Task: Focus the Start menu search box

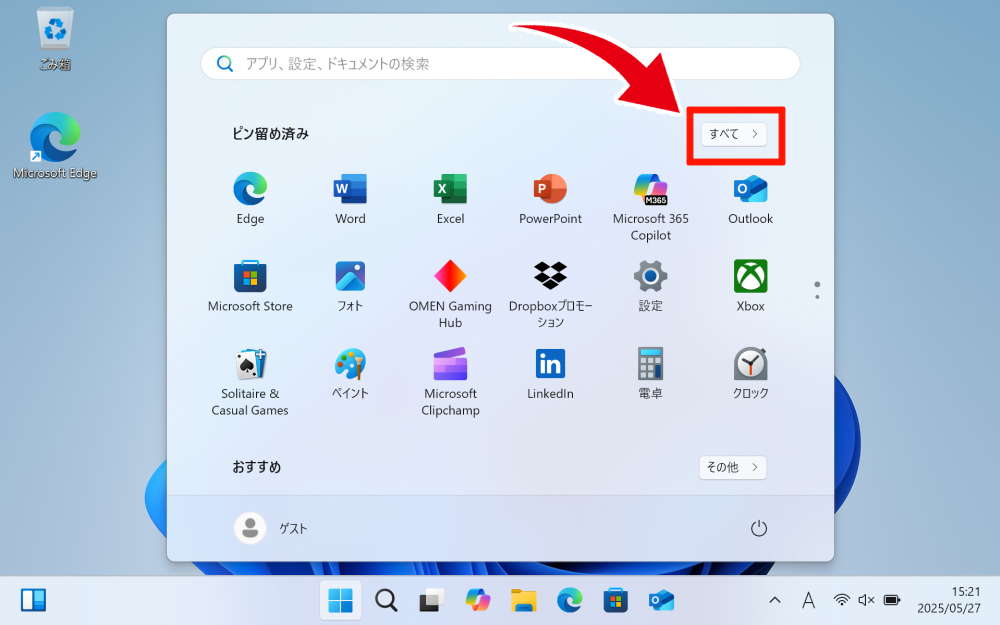Action: pos(500,64)
